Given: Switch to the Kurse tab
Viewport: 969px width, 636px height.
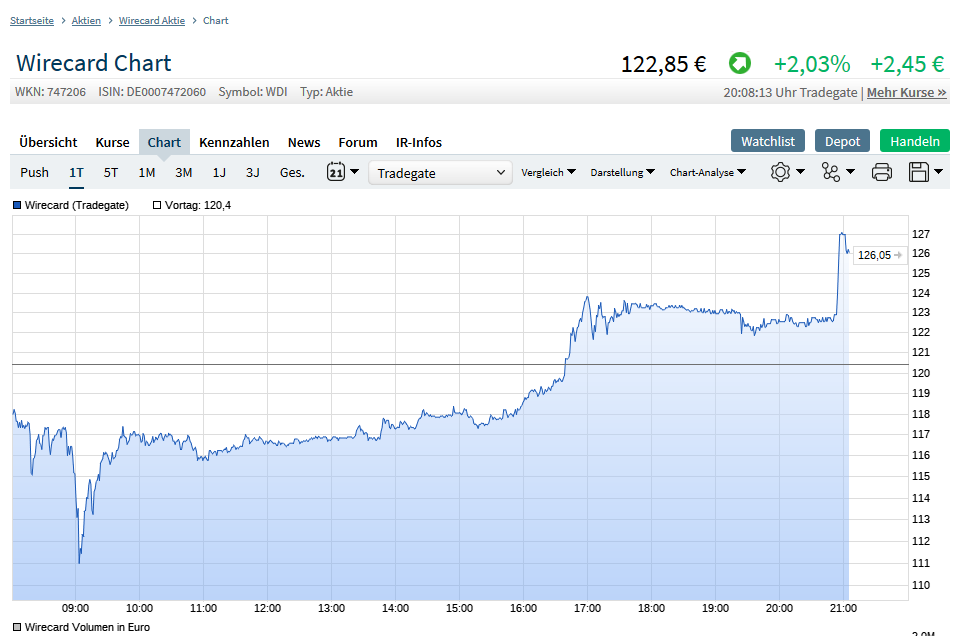Looking at the screenshot, I should point(112,142).
